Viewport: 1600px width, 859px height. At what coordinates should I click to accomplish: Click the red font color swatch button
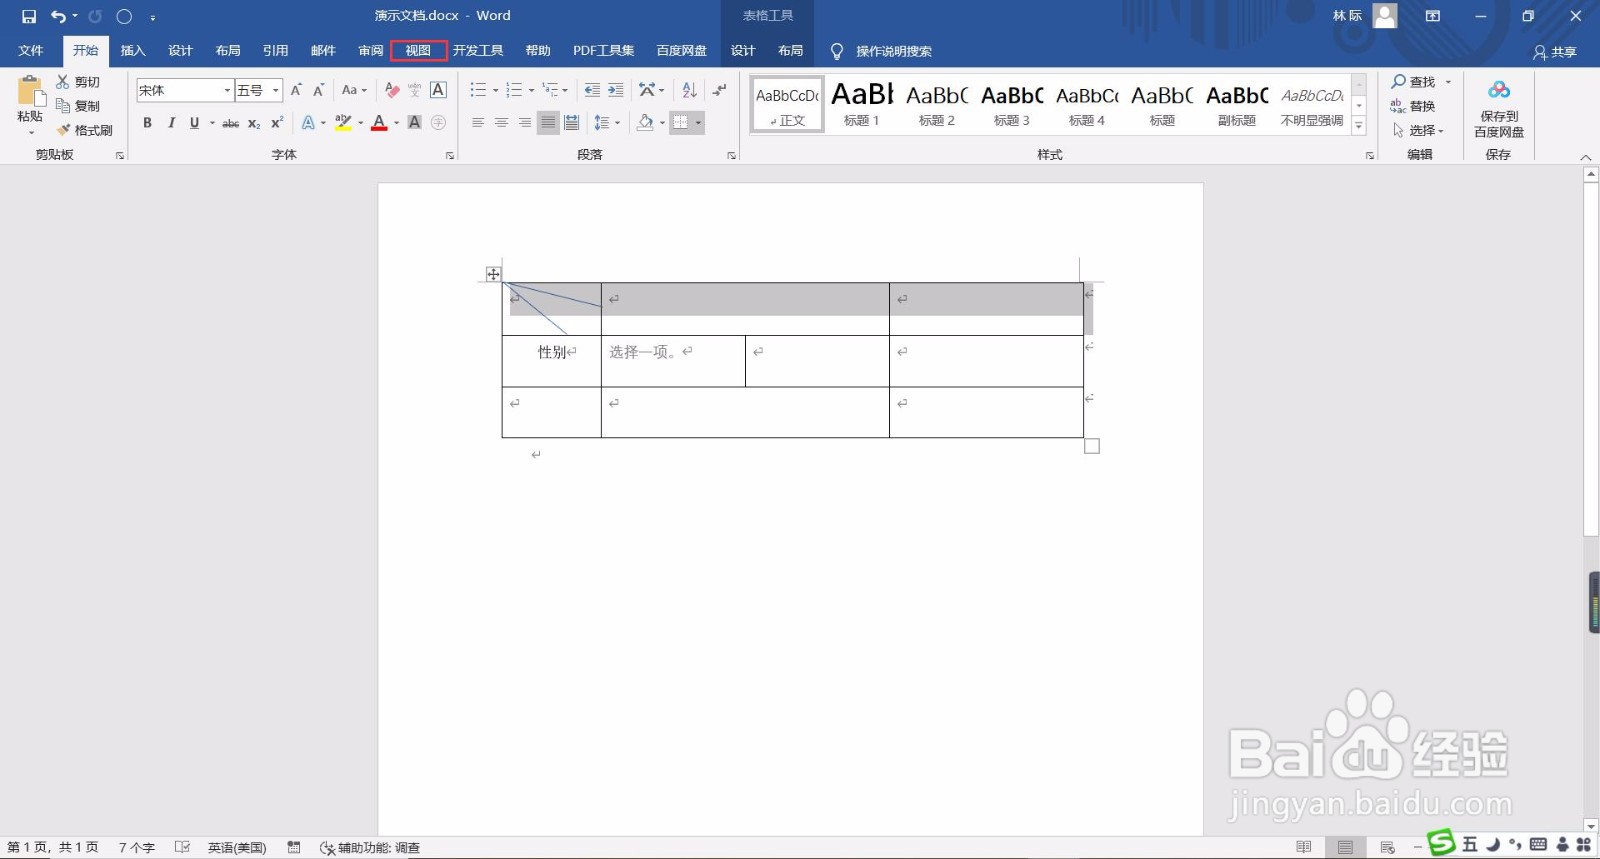[379, 123]
